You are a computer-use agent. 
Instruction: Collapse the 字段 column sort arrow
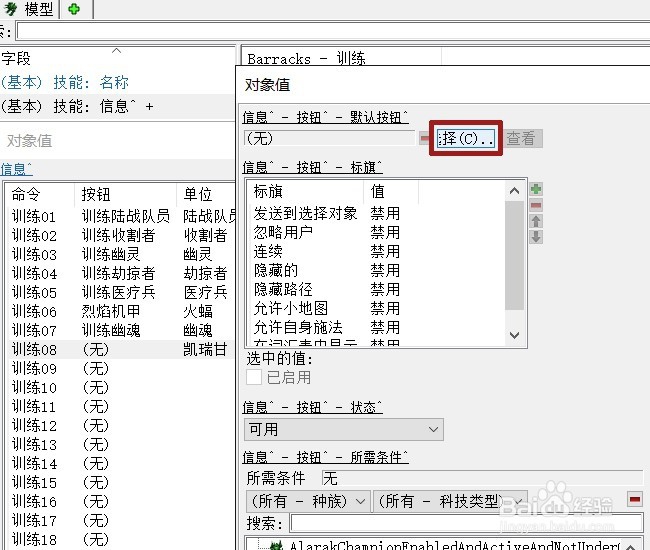[116, 51]
